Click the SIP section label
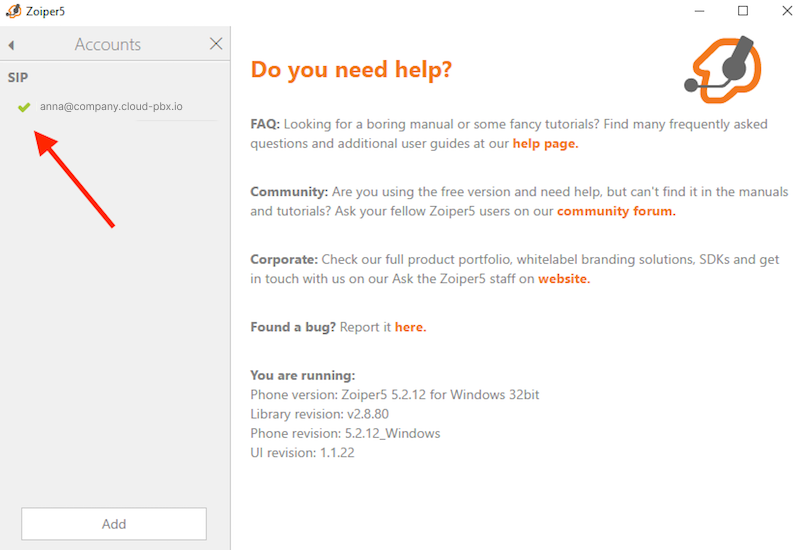The height and width of the screenshot is (550, 800). pos(18,77)
